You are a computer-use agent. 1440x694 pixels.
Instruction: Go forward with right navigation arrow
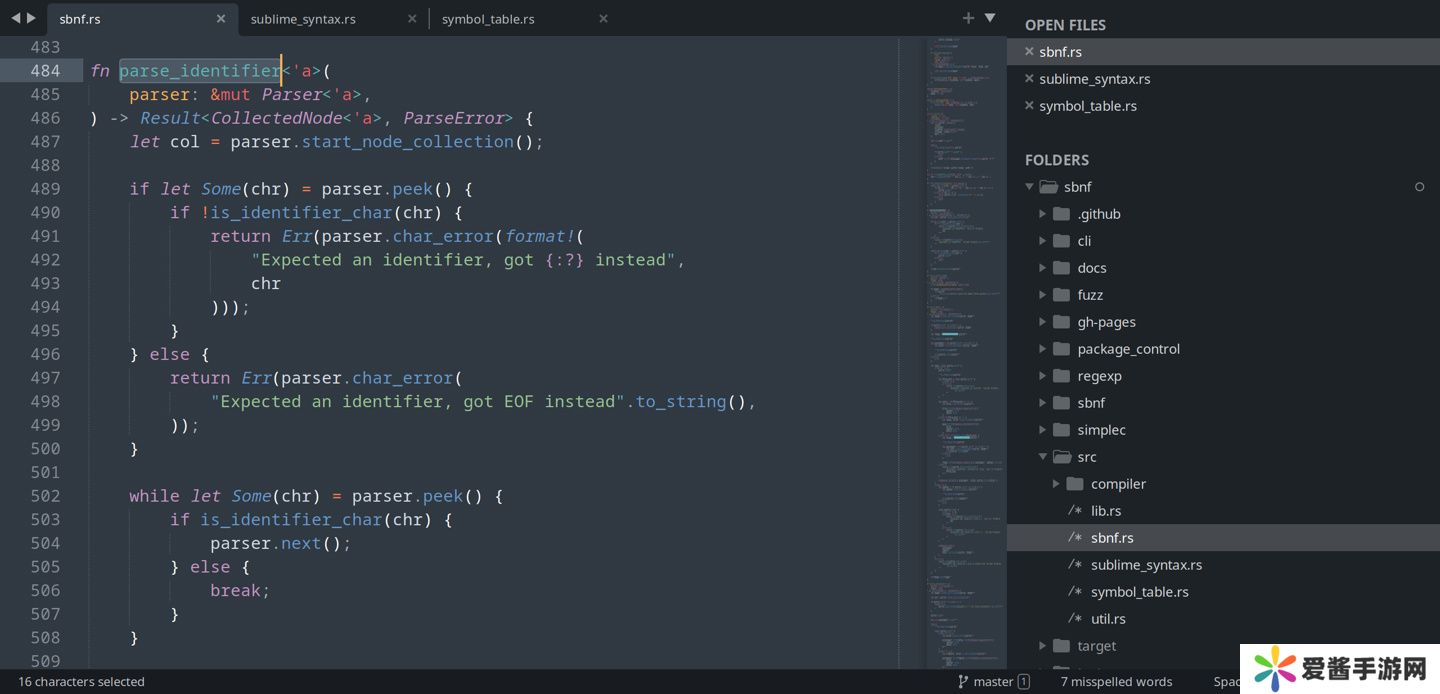click(31, 18)
